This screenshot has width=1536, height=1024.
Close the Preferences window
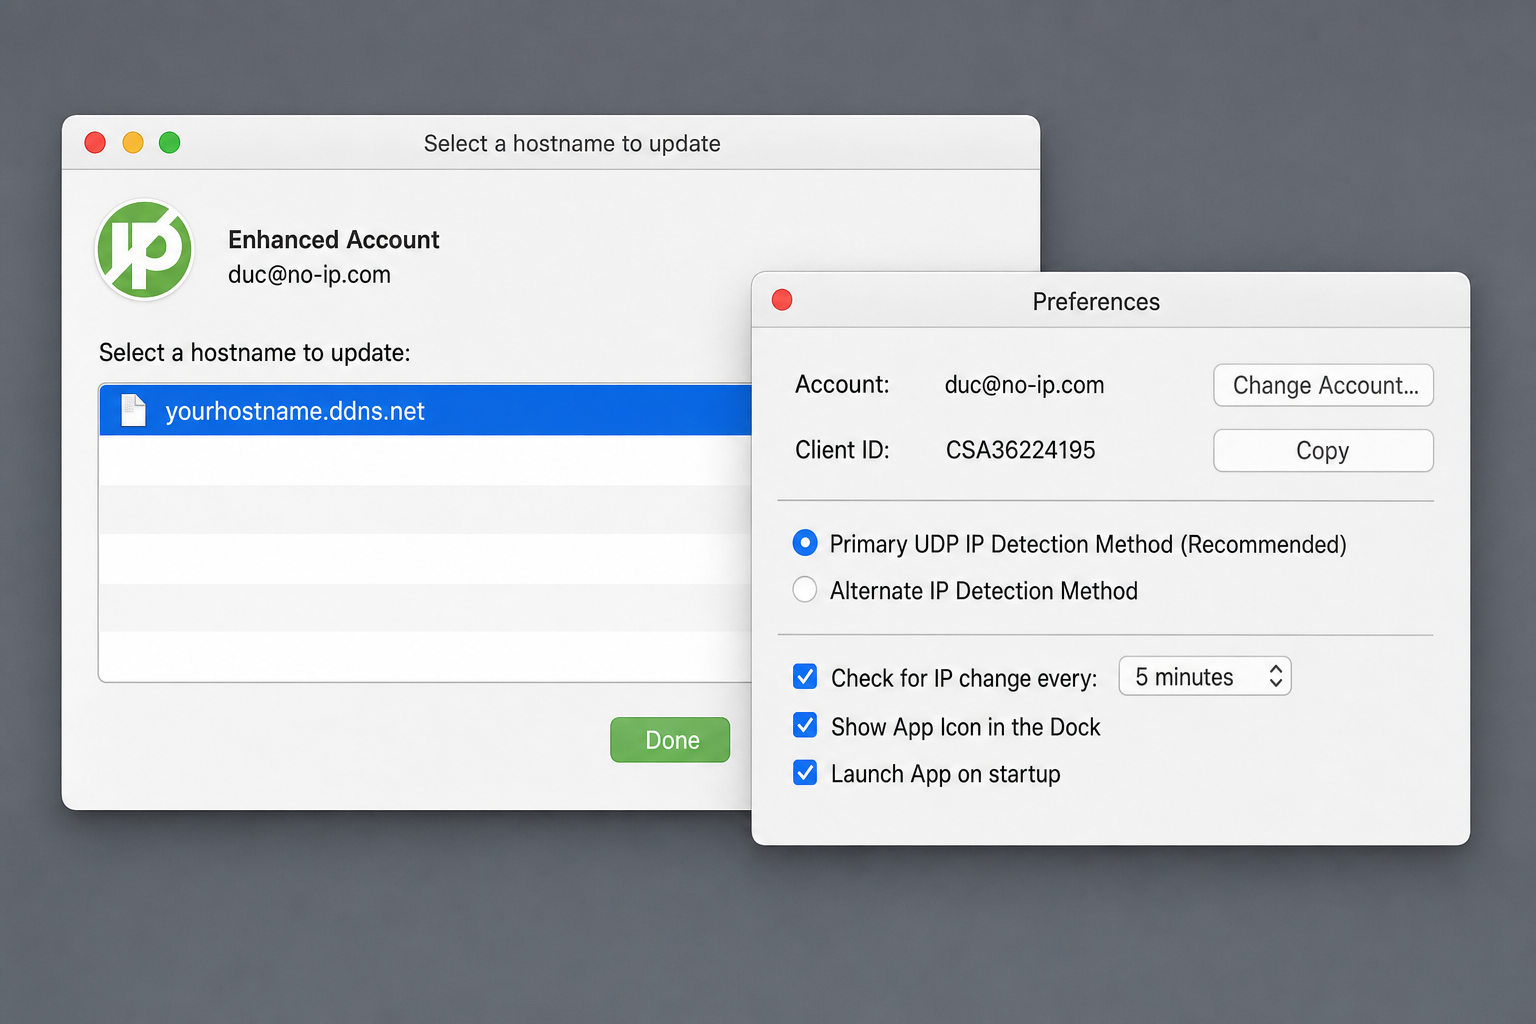coord(782,300)
